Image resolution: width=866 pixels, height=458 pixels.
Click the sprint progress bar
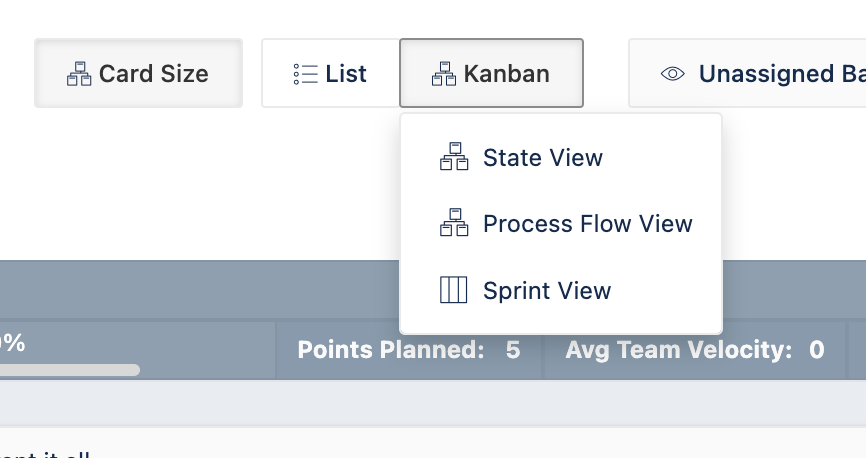pyautogui.click(x=68, y=370)
